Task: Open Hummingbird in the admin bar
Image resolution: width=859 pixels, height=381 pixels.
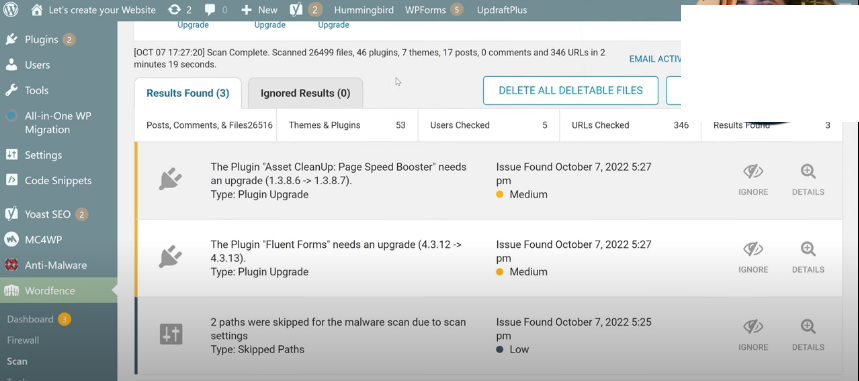Action: [364, 10]
